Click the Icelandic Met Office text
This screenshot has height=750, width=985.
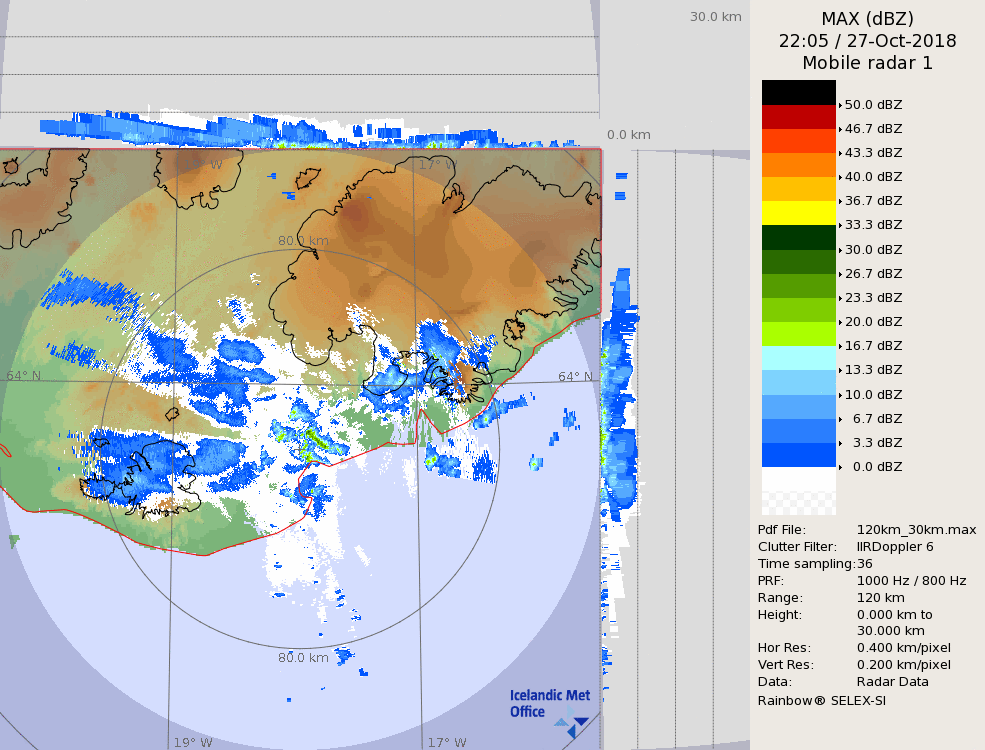[549, 703]
